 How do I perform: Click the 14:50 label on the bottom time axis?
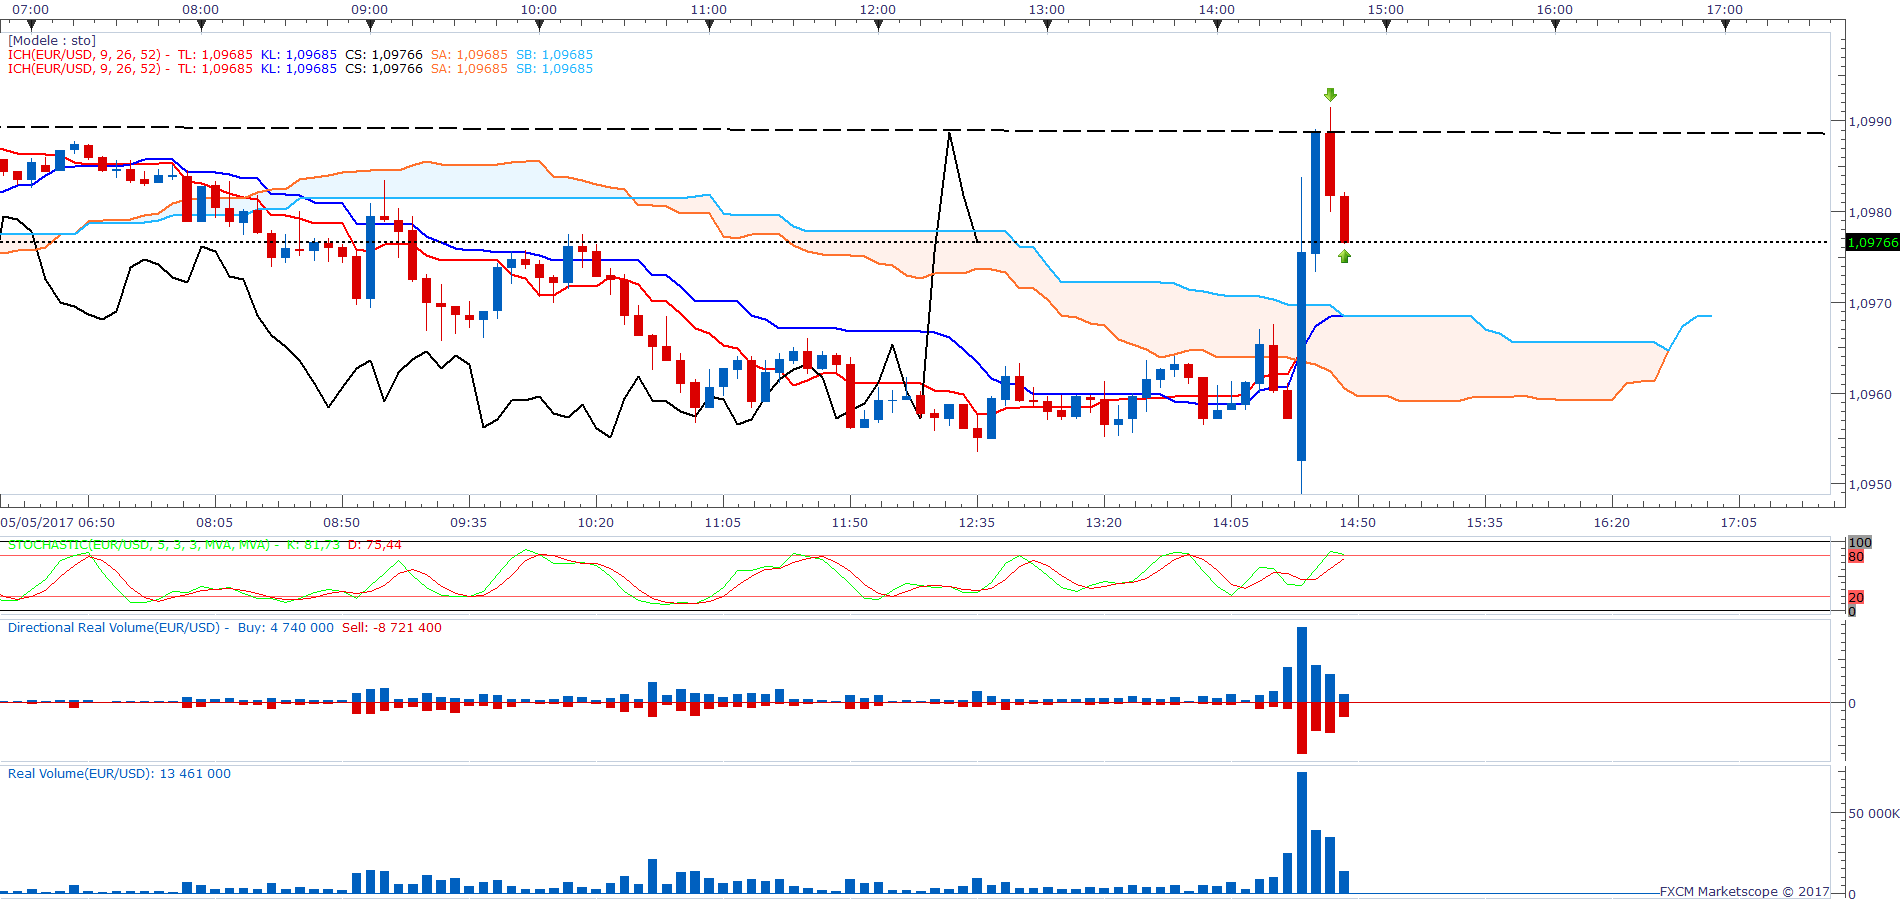coord(1358,523)
